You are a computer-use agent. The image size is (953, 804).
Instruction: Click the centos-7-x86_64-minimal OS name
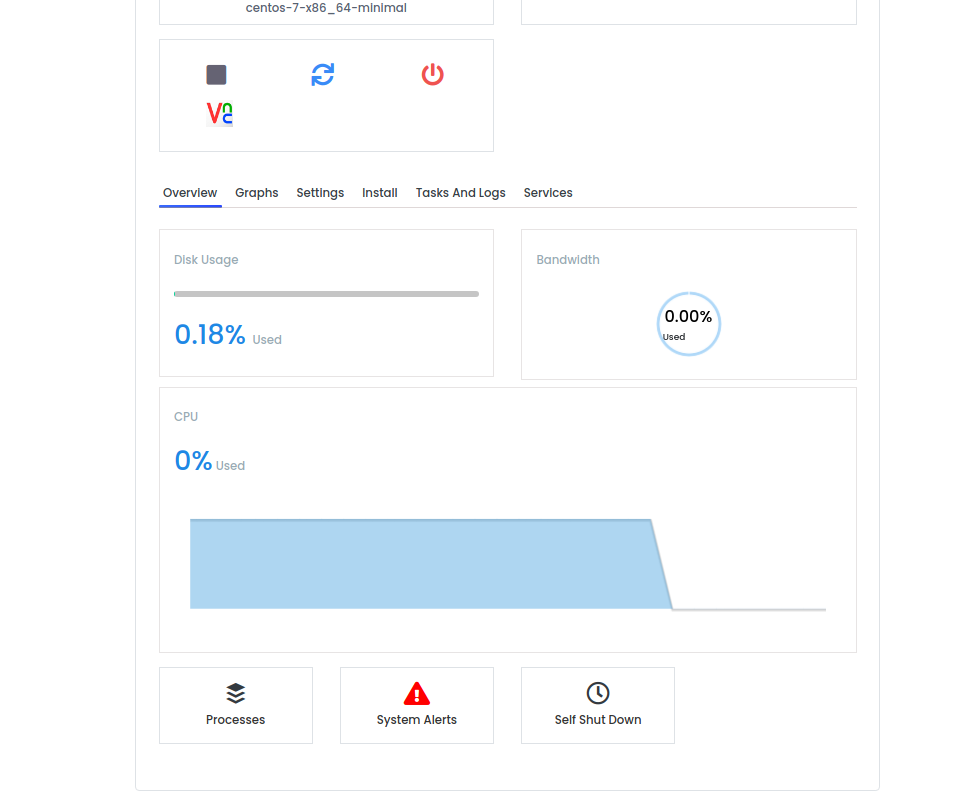[x=326, y=8]
